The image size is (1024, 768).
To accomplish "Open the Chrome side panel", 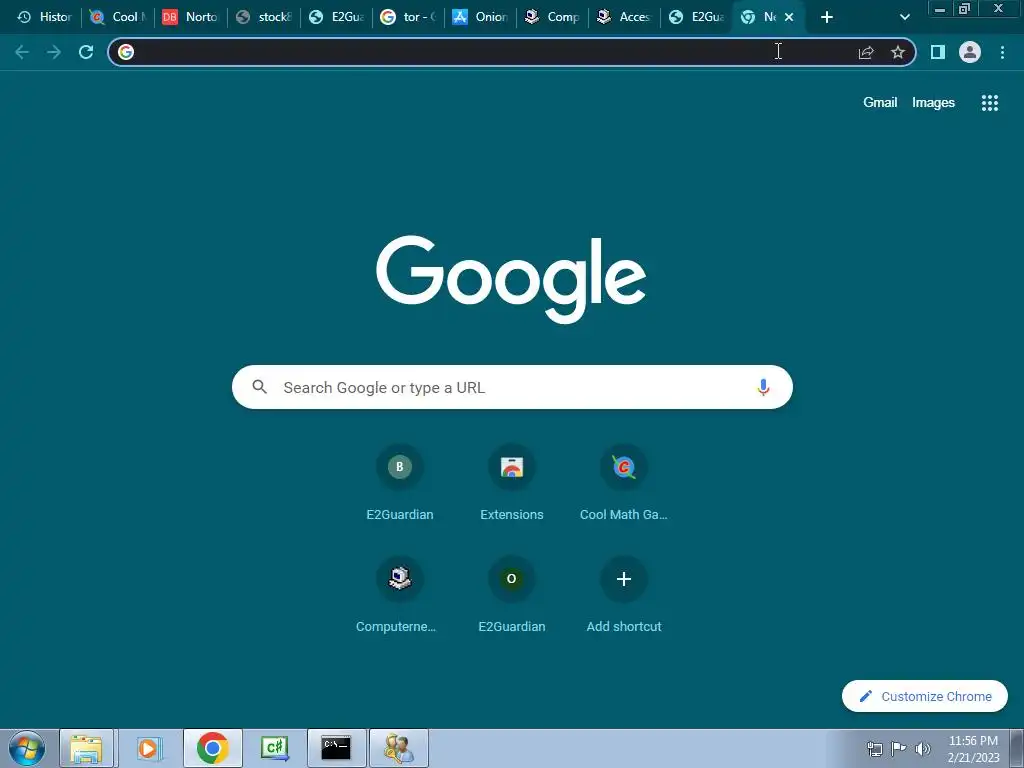I will tap(938, 52).
